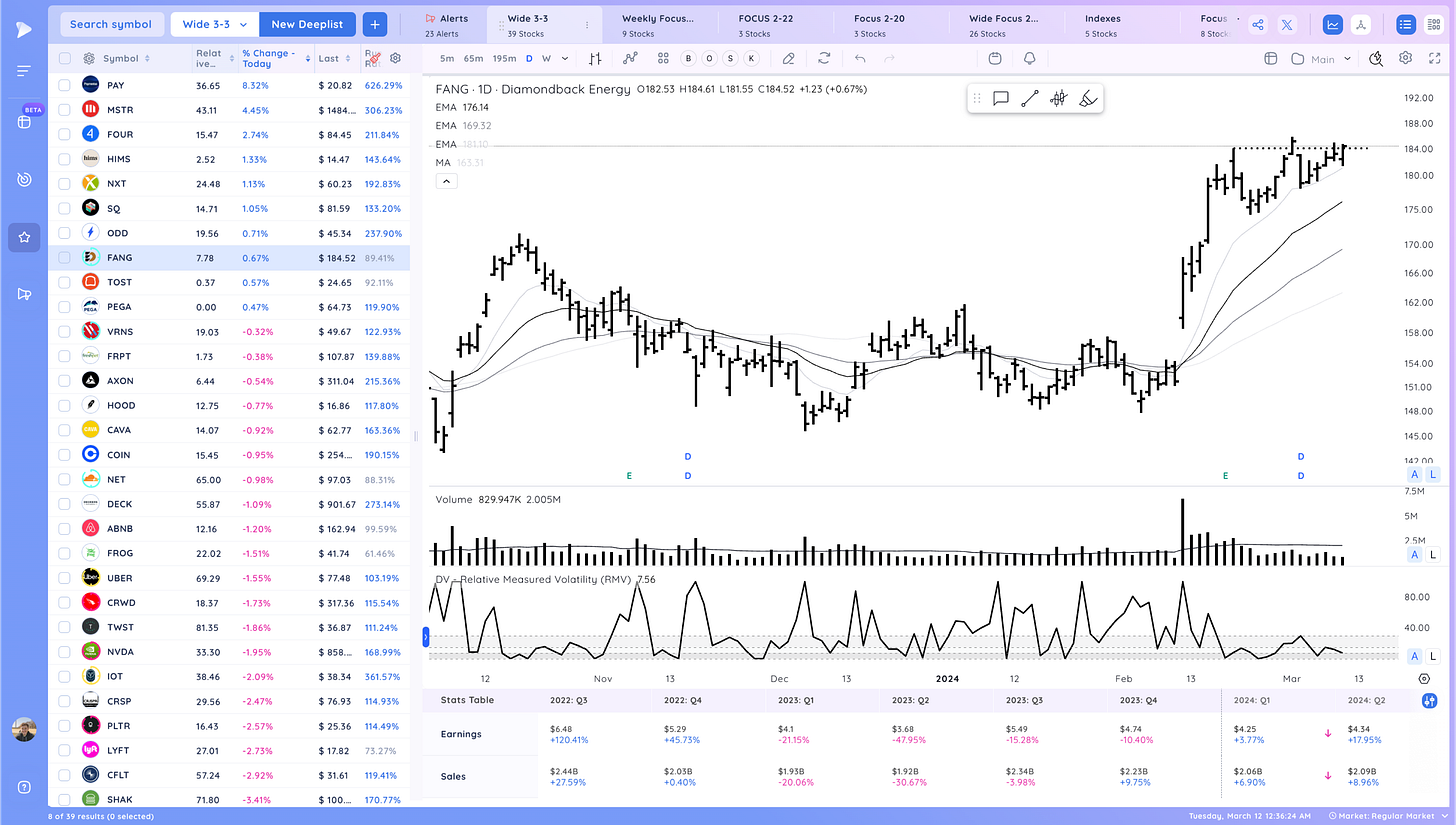Viewport: 1456px width, 825px height.
Task: Check the COIN row checkbox
Action: [x=64, y=455]
